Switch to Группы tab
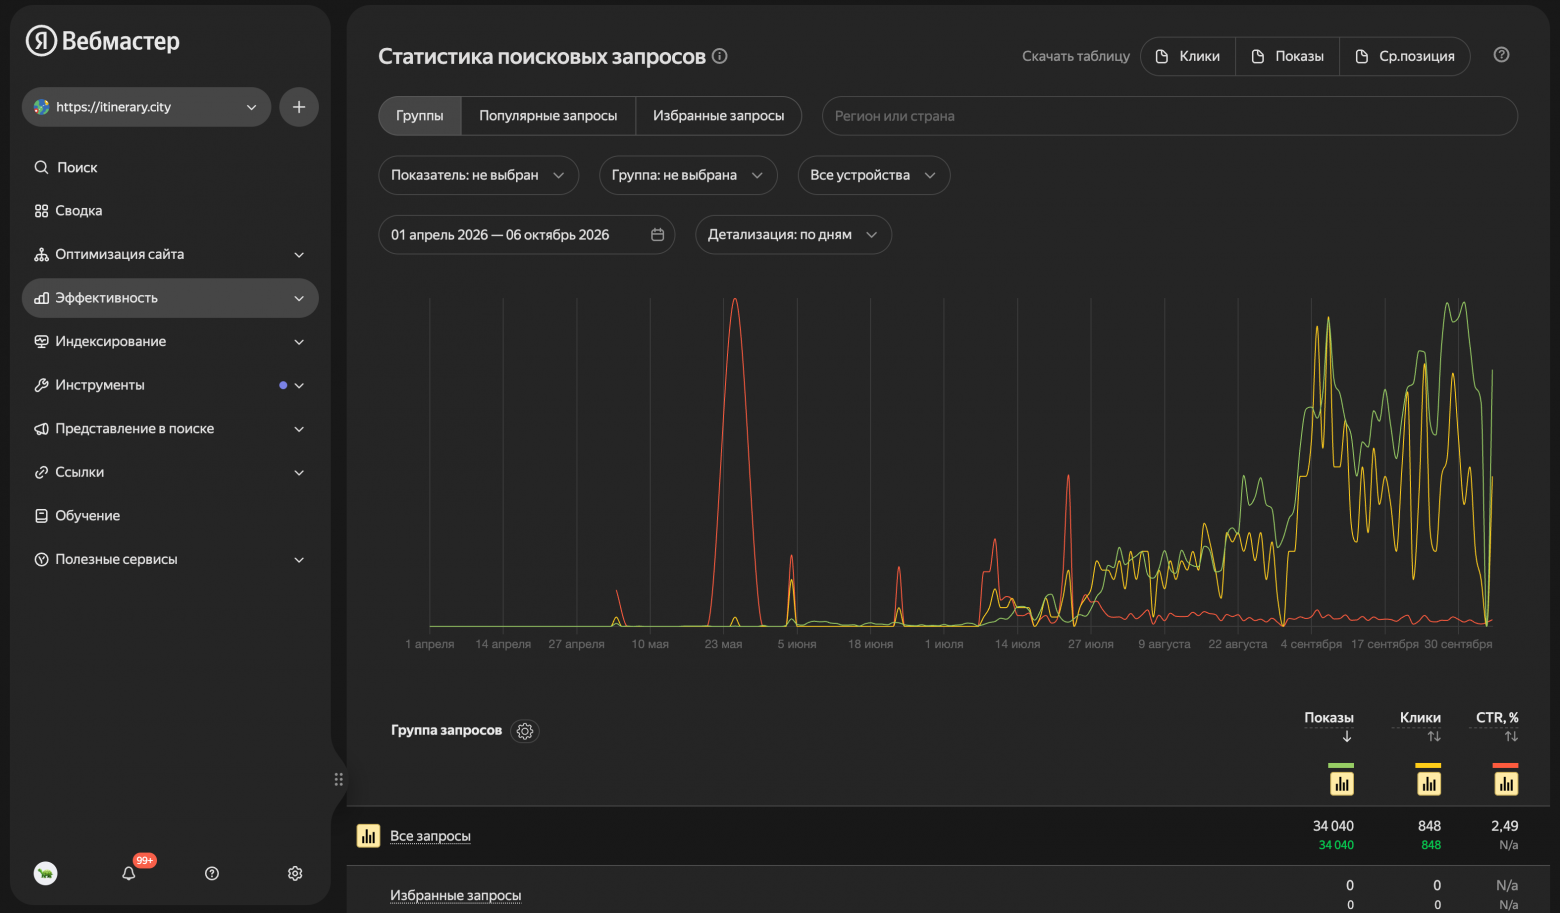The image size is (1560, 913). (420, 116)
